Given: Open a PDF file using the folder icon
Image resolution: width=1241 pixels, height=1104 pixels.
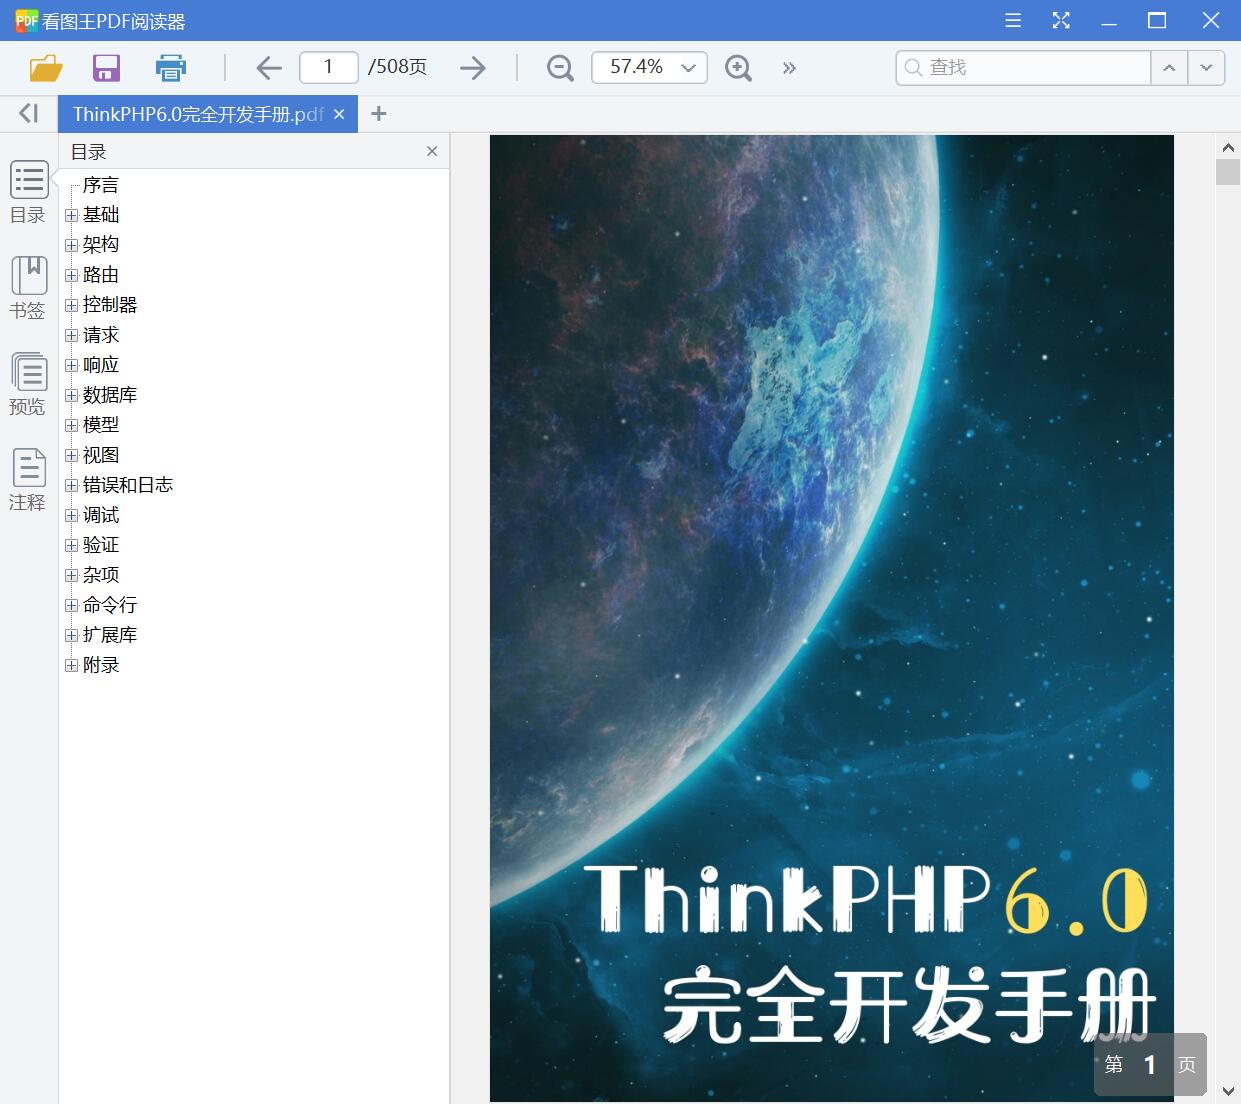Looking at the screenshot, I should pyautogui.click(x=44, y=67).
